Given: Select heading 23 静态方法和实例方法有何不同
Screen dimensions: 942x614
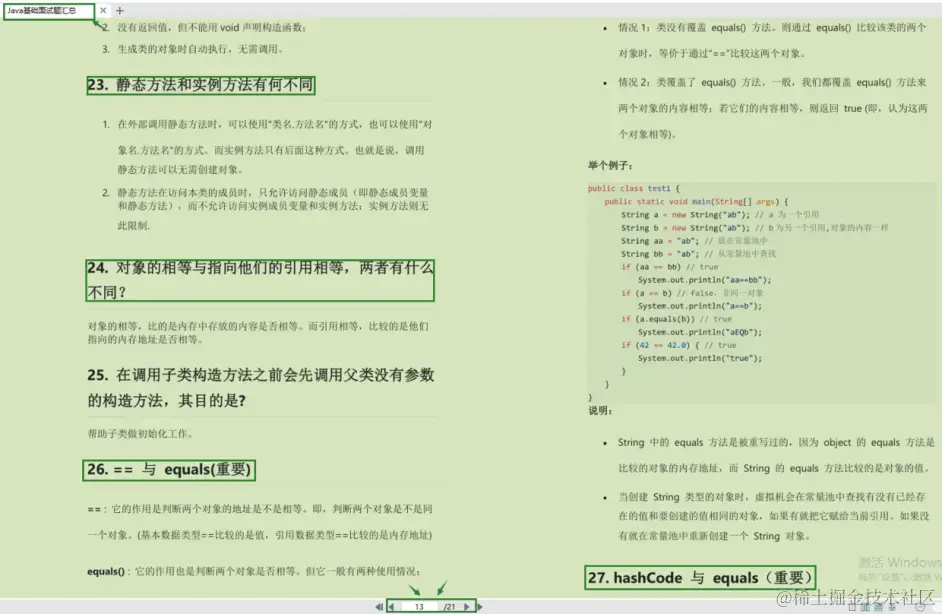Looking at the screenshot, I should (x=197, y=86).
